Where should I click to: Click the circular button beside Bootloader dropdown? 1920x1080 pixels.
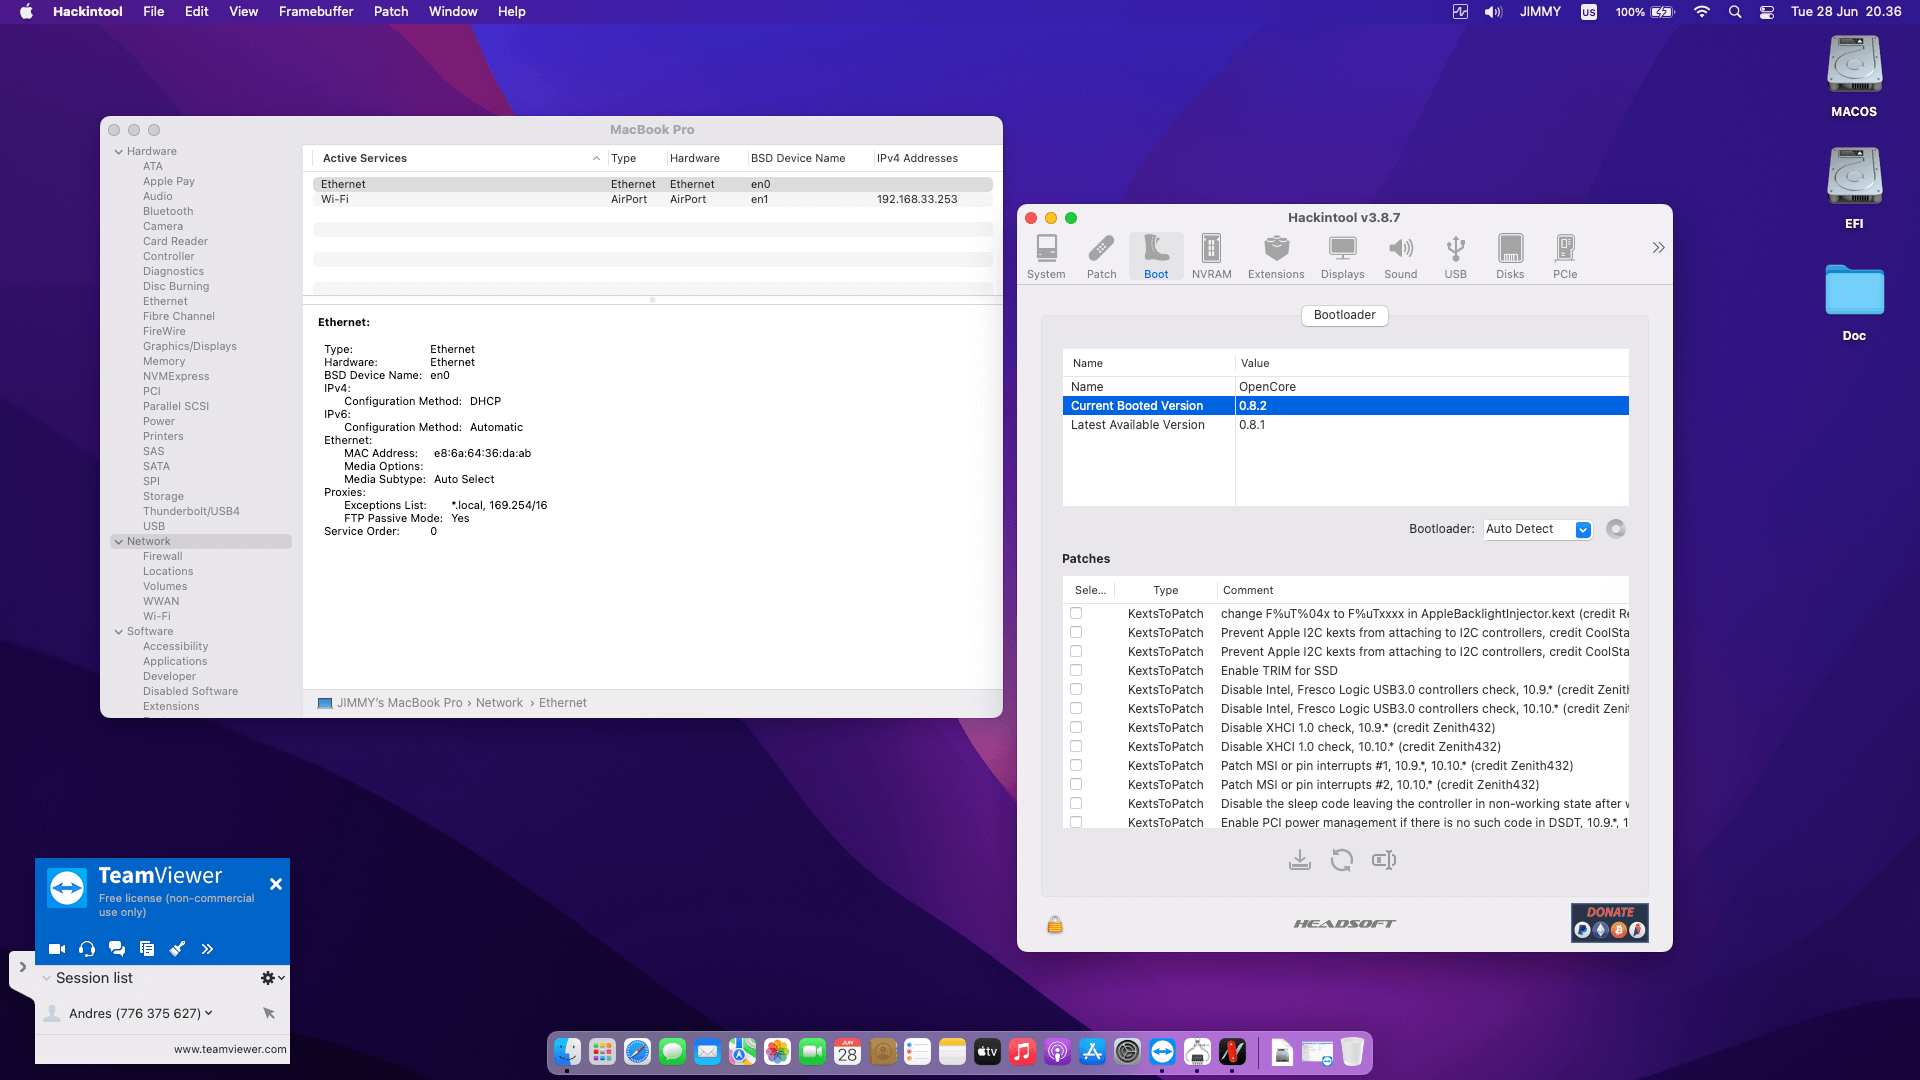coord(1615,529)
